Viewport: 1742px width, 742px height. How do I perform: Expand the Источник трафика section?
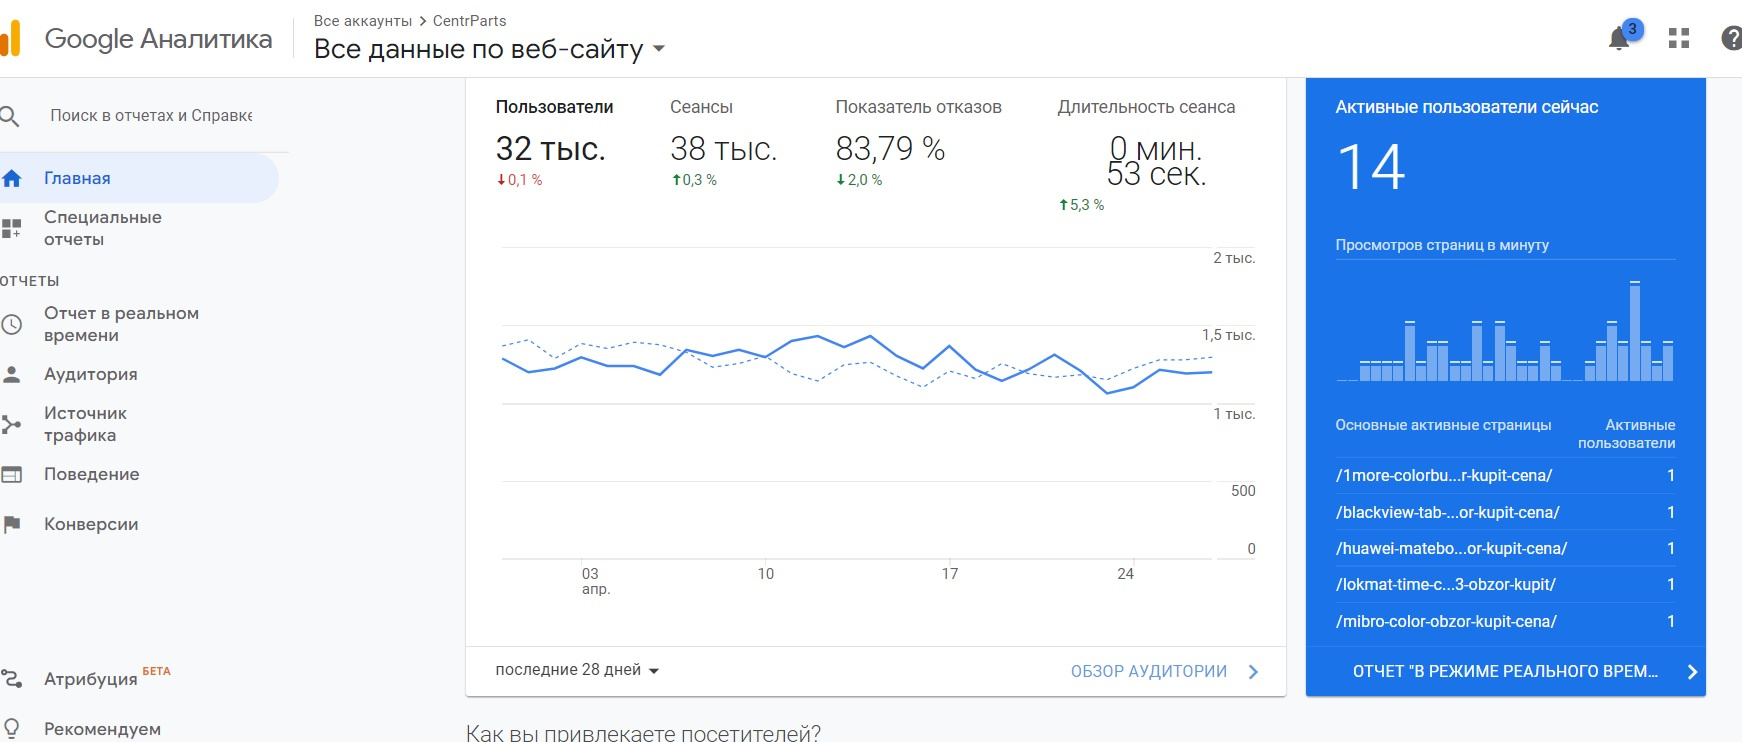click(85, 424)
